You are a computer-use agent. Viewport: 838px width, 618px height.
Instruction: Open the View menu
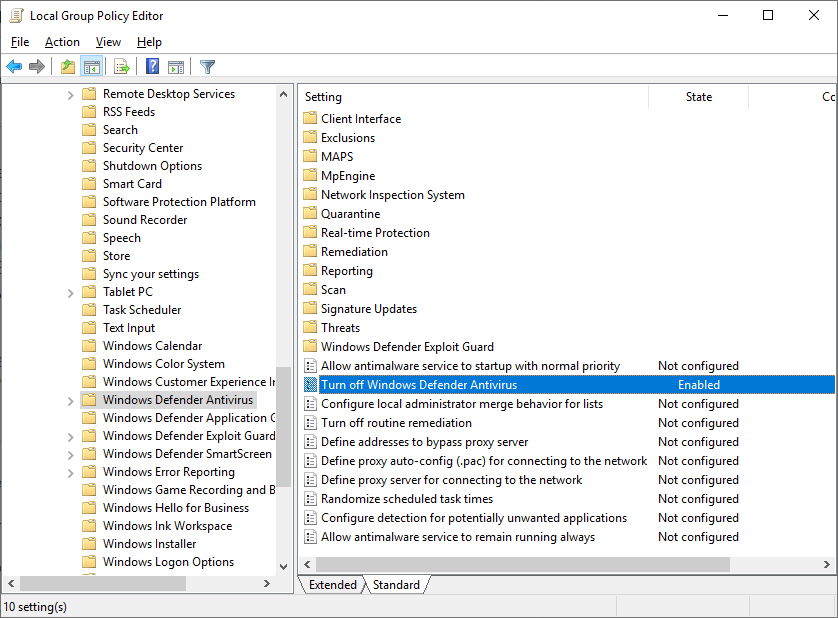pyautogui.click(x=108, y=42)
